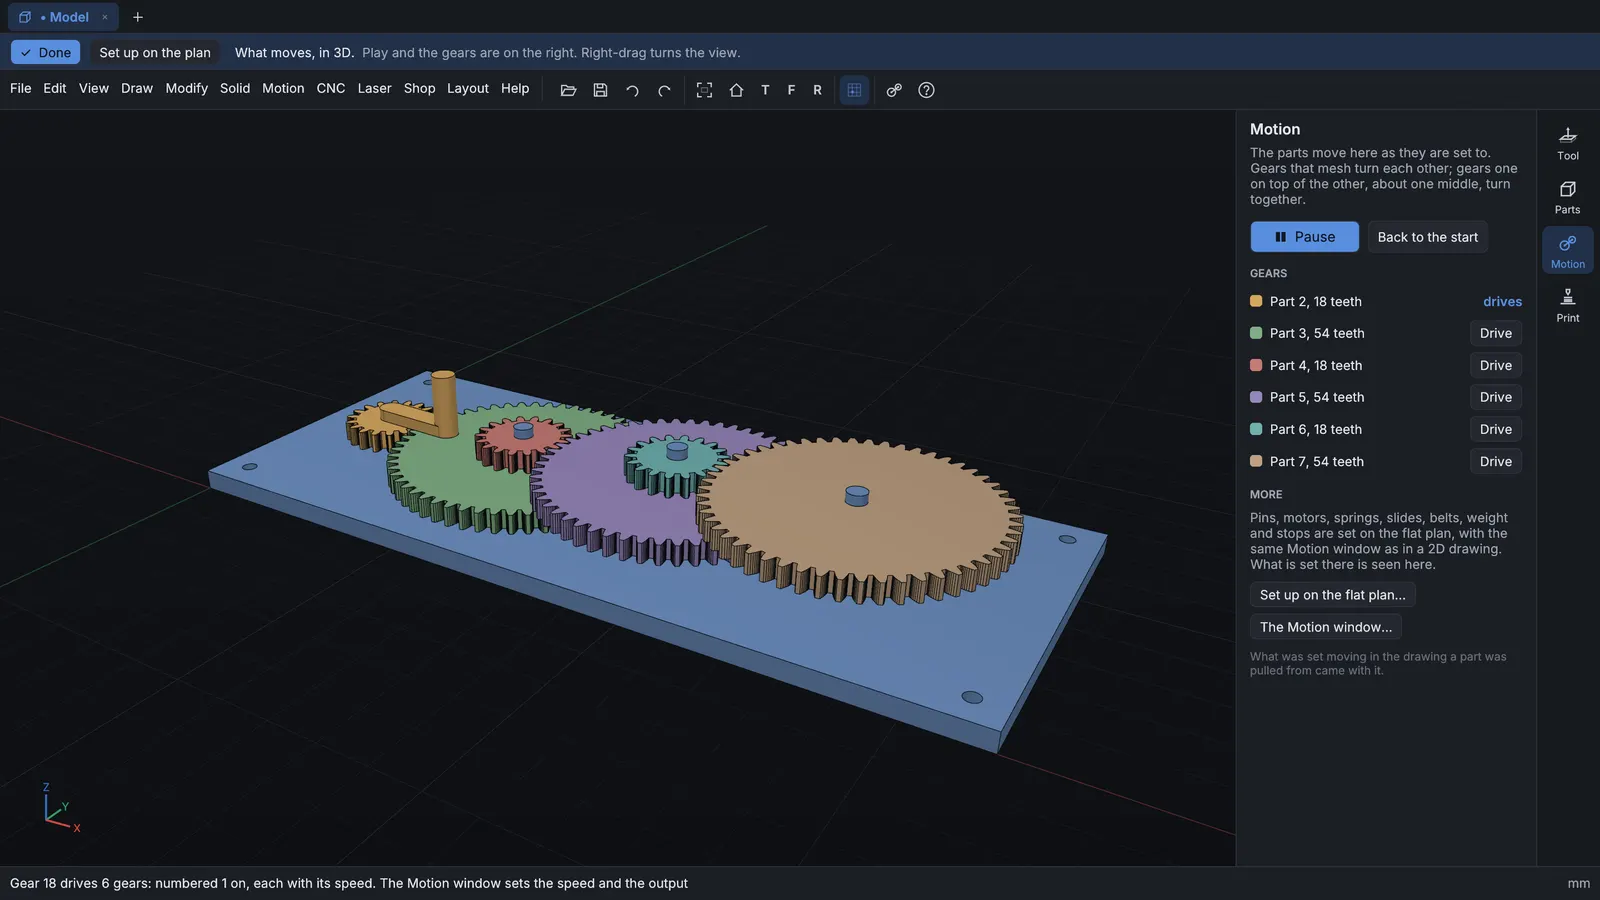
Task: Open the CNC menu
Action: pos(331,88)
